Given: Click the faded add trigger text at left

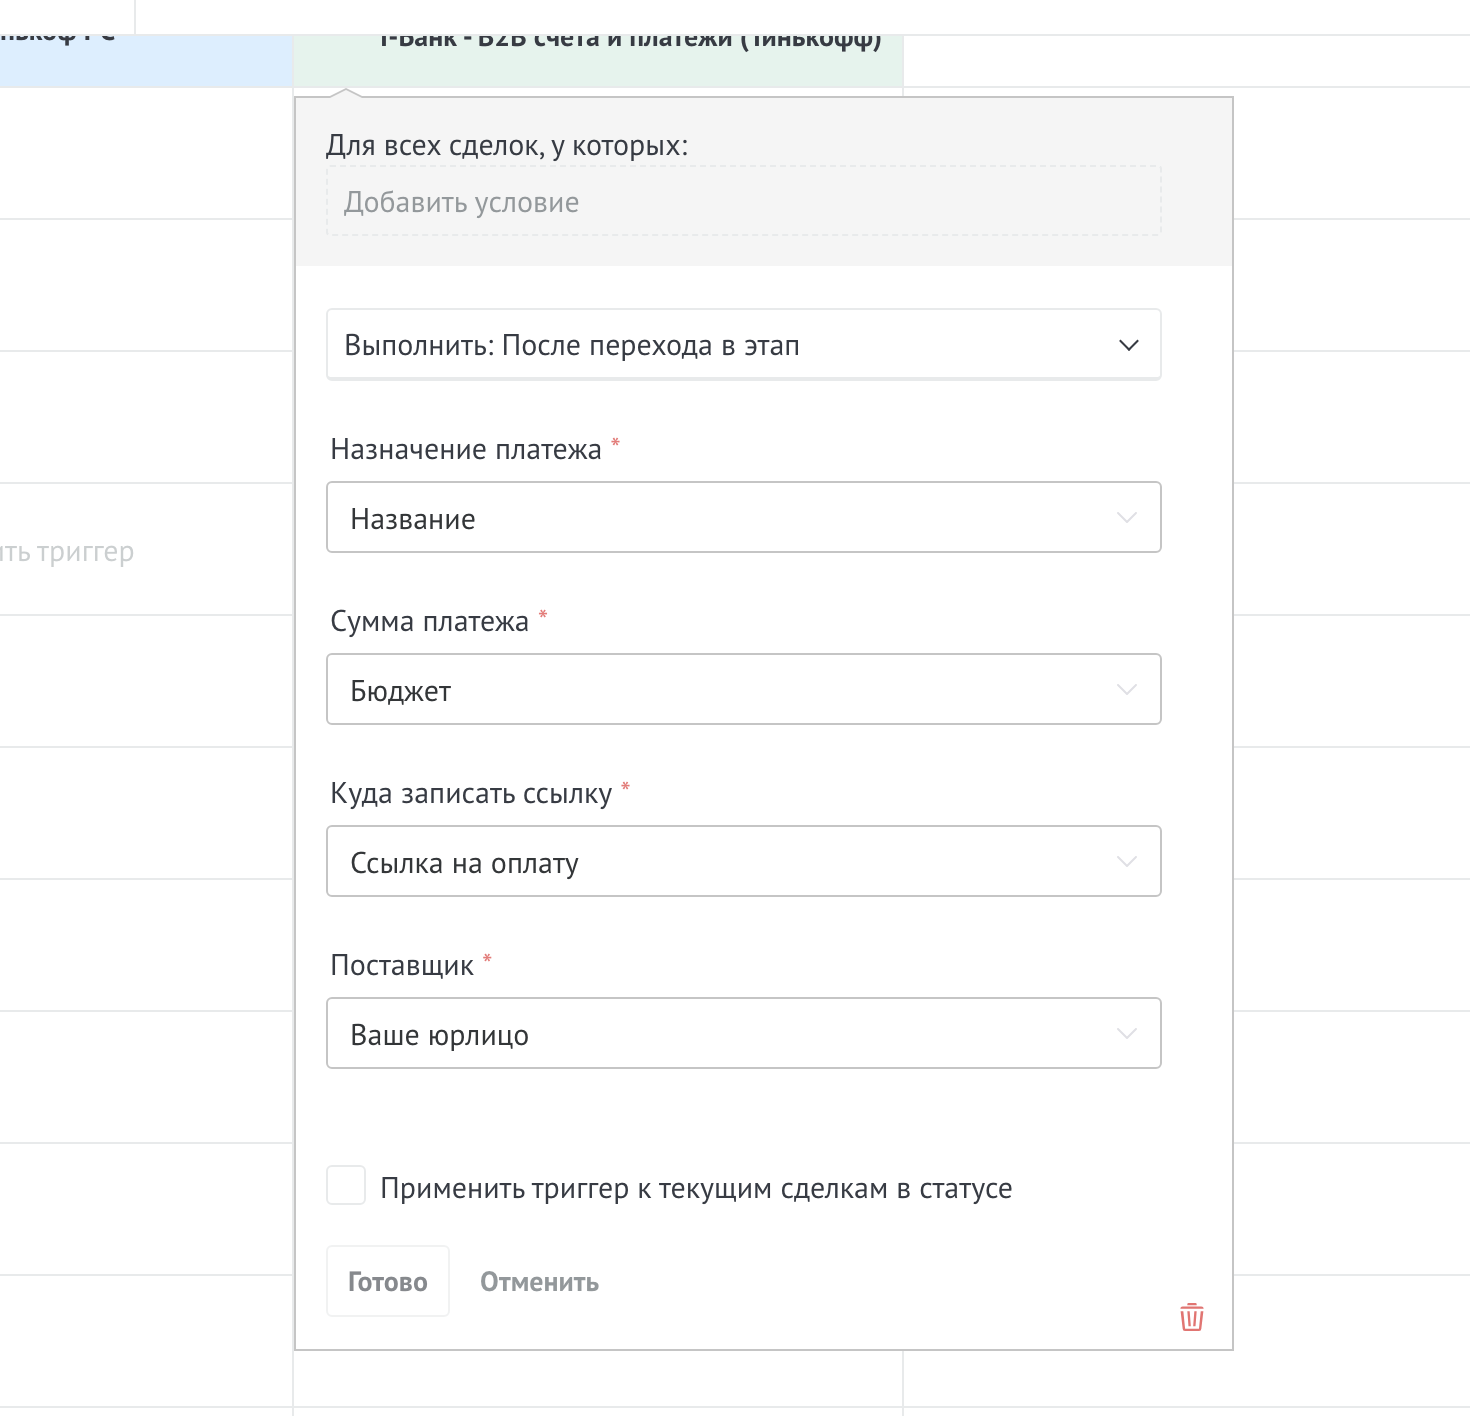Looking at the screenshot, I should pyautogui.click(x=66, y=552).
